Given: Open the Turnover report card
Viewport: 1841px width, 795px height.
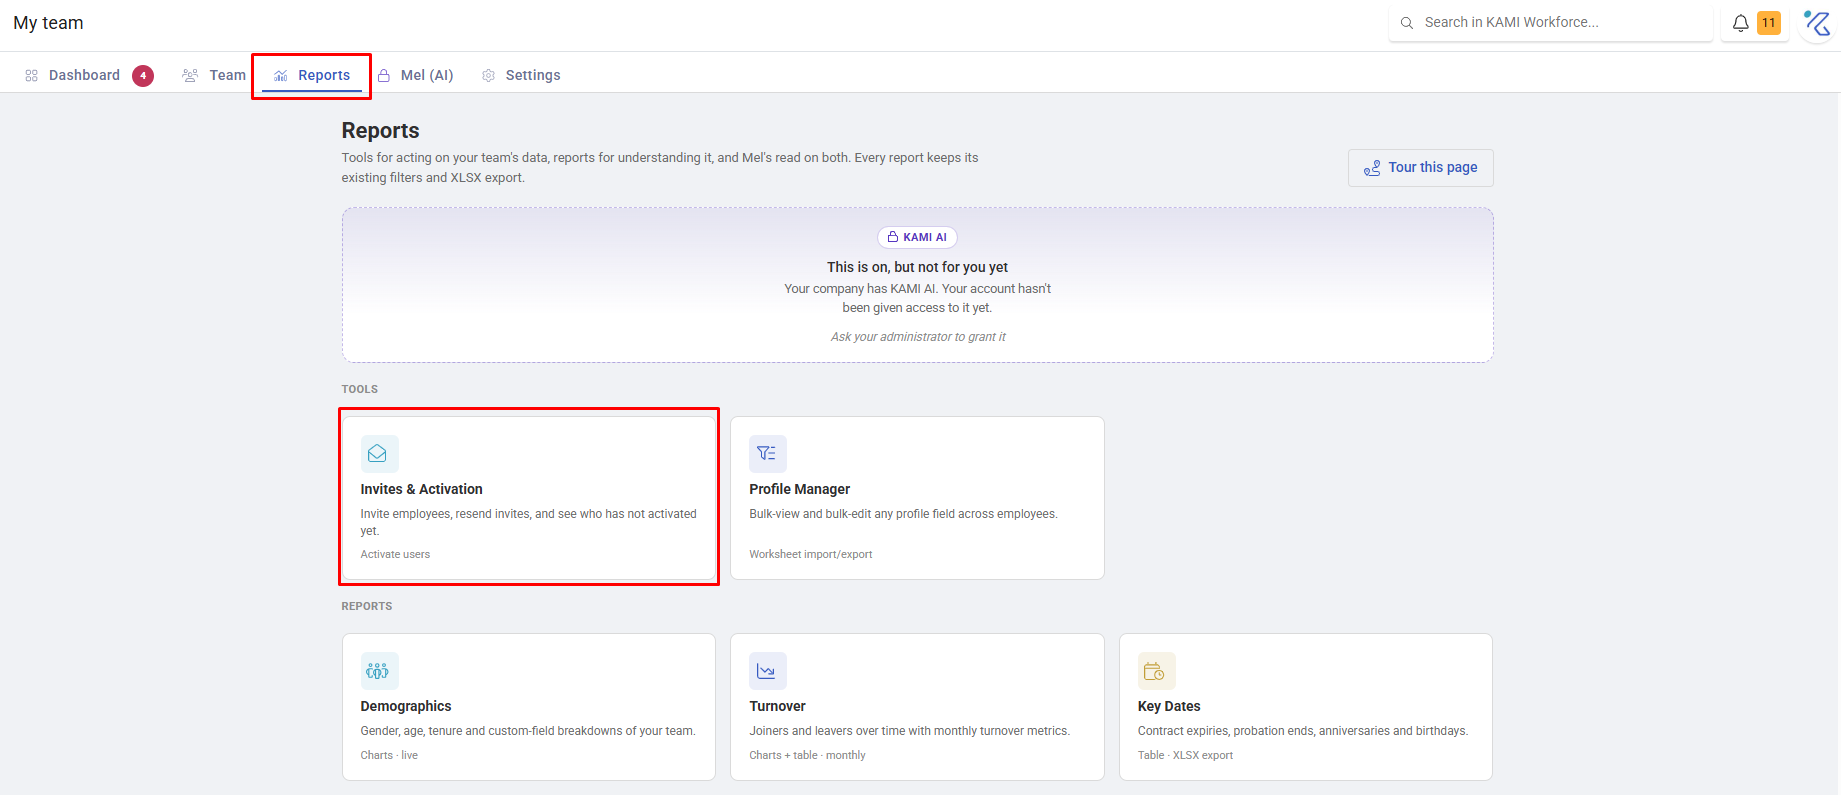Looking at the screenshot, I should tap(917, 707).
